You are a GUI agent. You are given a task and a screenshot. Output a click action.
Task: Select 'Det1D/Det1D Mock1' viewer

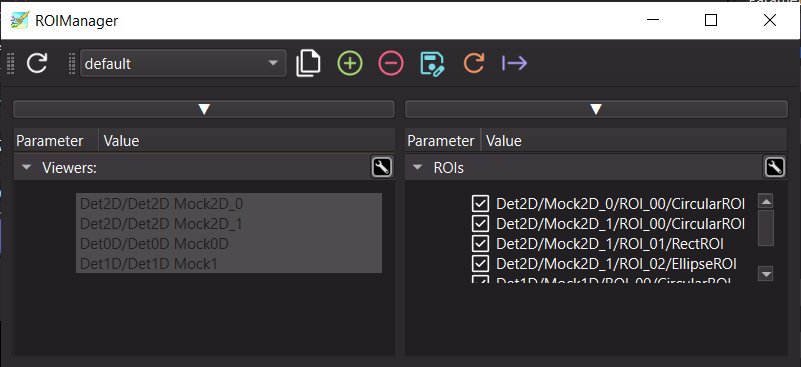point(228,264)
